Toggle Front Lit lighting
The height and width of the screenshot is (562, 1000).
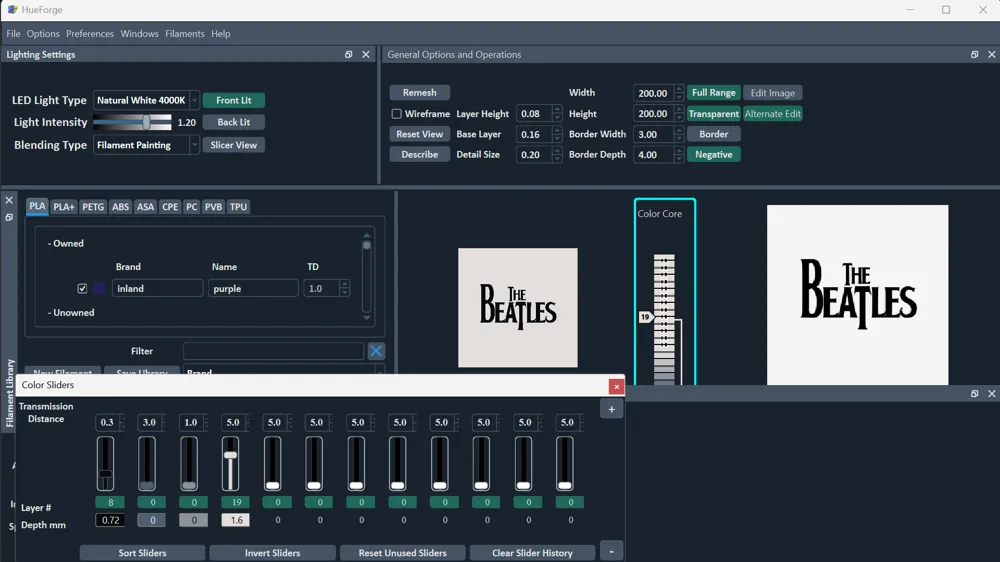pyautogui.click(x=233, y=100)
